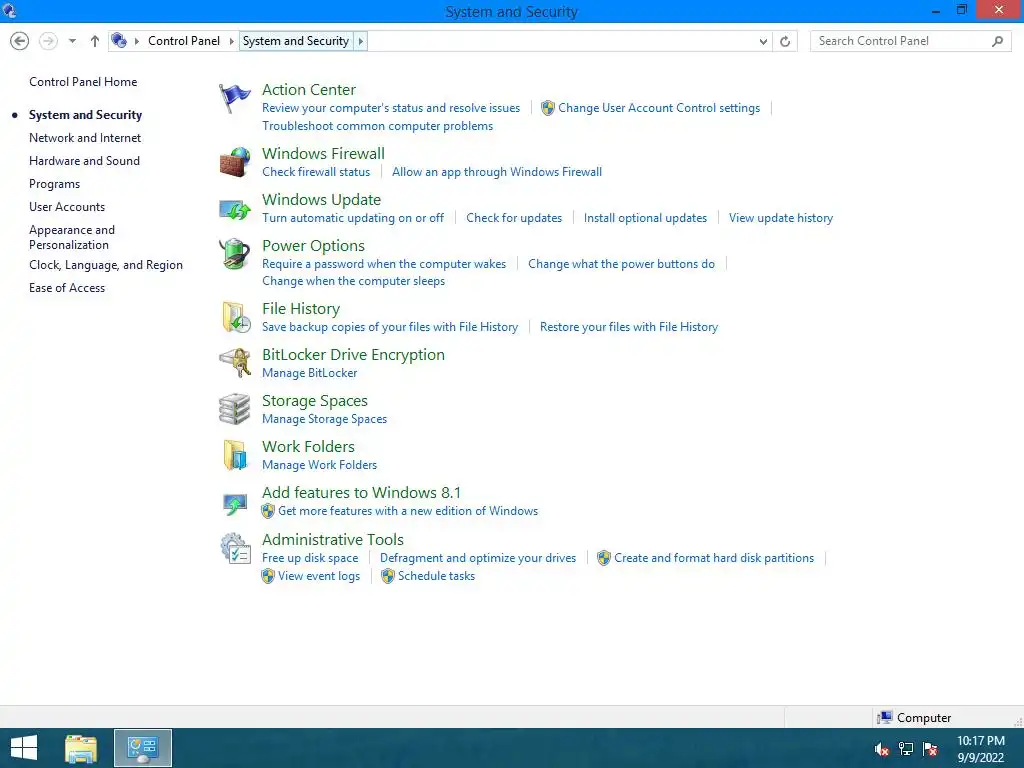Click Check firewall status
The width and height of the screenshot is (1024, 768).
click(316, 172)
